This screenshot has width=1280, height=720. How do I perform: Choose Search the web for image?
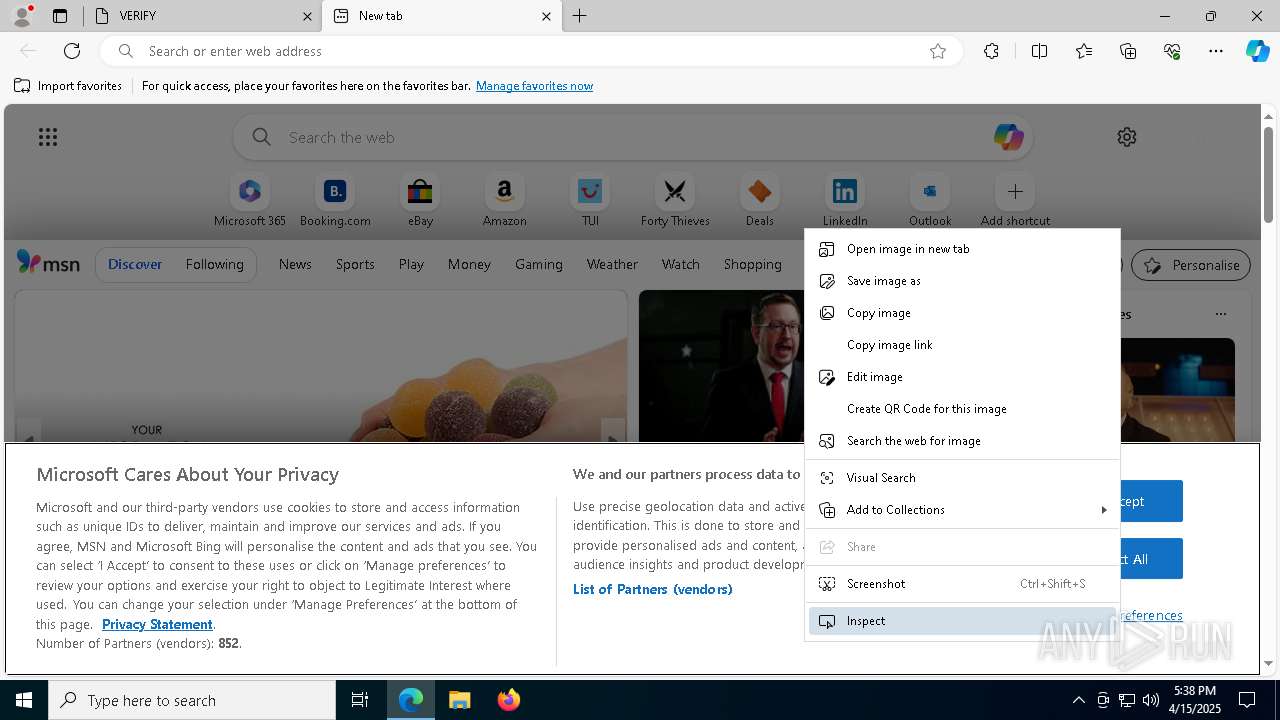pos(962,441)
